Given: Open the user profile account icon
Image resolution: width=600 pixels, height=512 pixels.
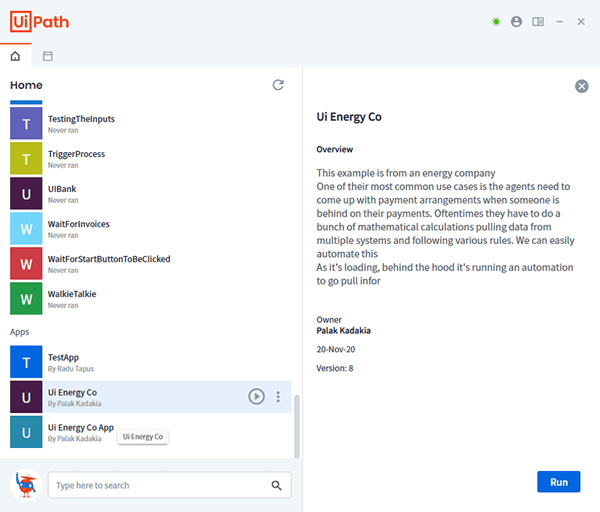Looking at the screenshot, I should tap(517, 22).
